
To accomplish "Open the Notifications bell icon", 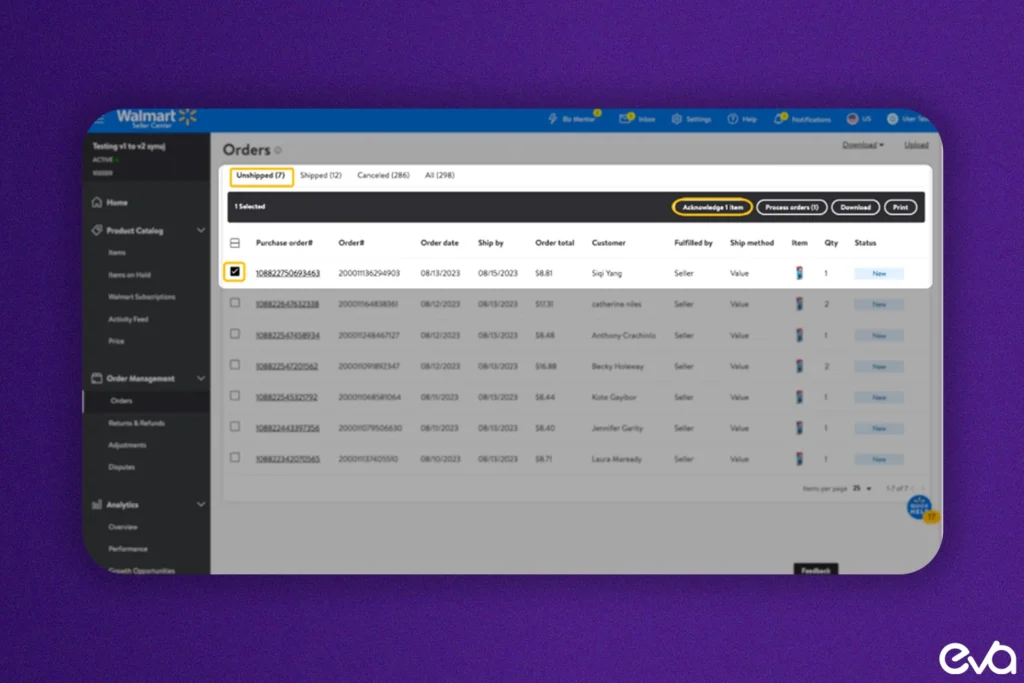I will (x=778, y=119).
